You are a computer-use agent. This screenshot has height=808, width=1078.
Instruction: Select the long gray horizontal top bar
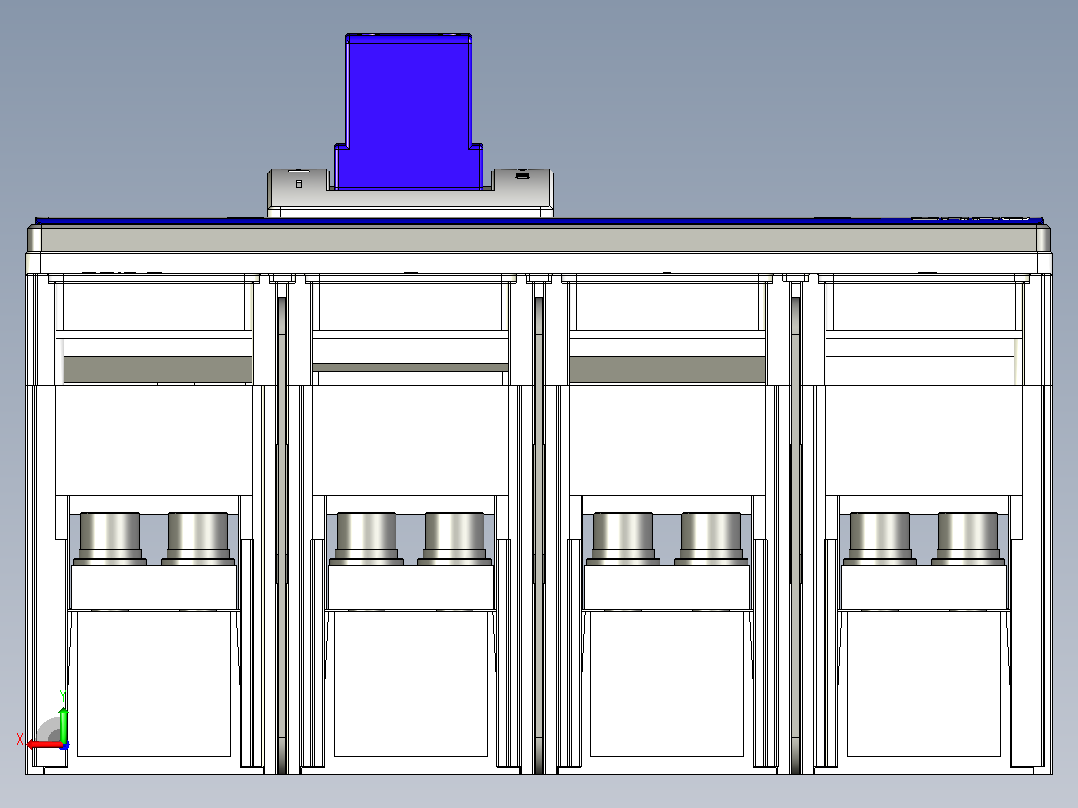tap(539, 239)
